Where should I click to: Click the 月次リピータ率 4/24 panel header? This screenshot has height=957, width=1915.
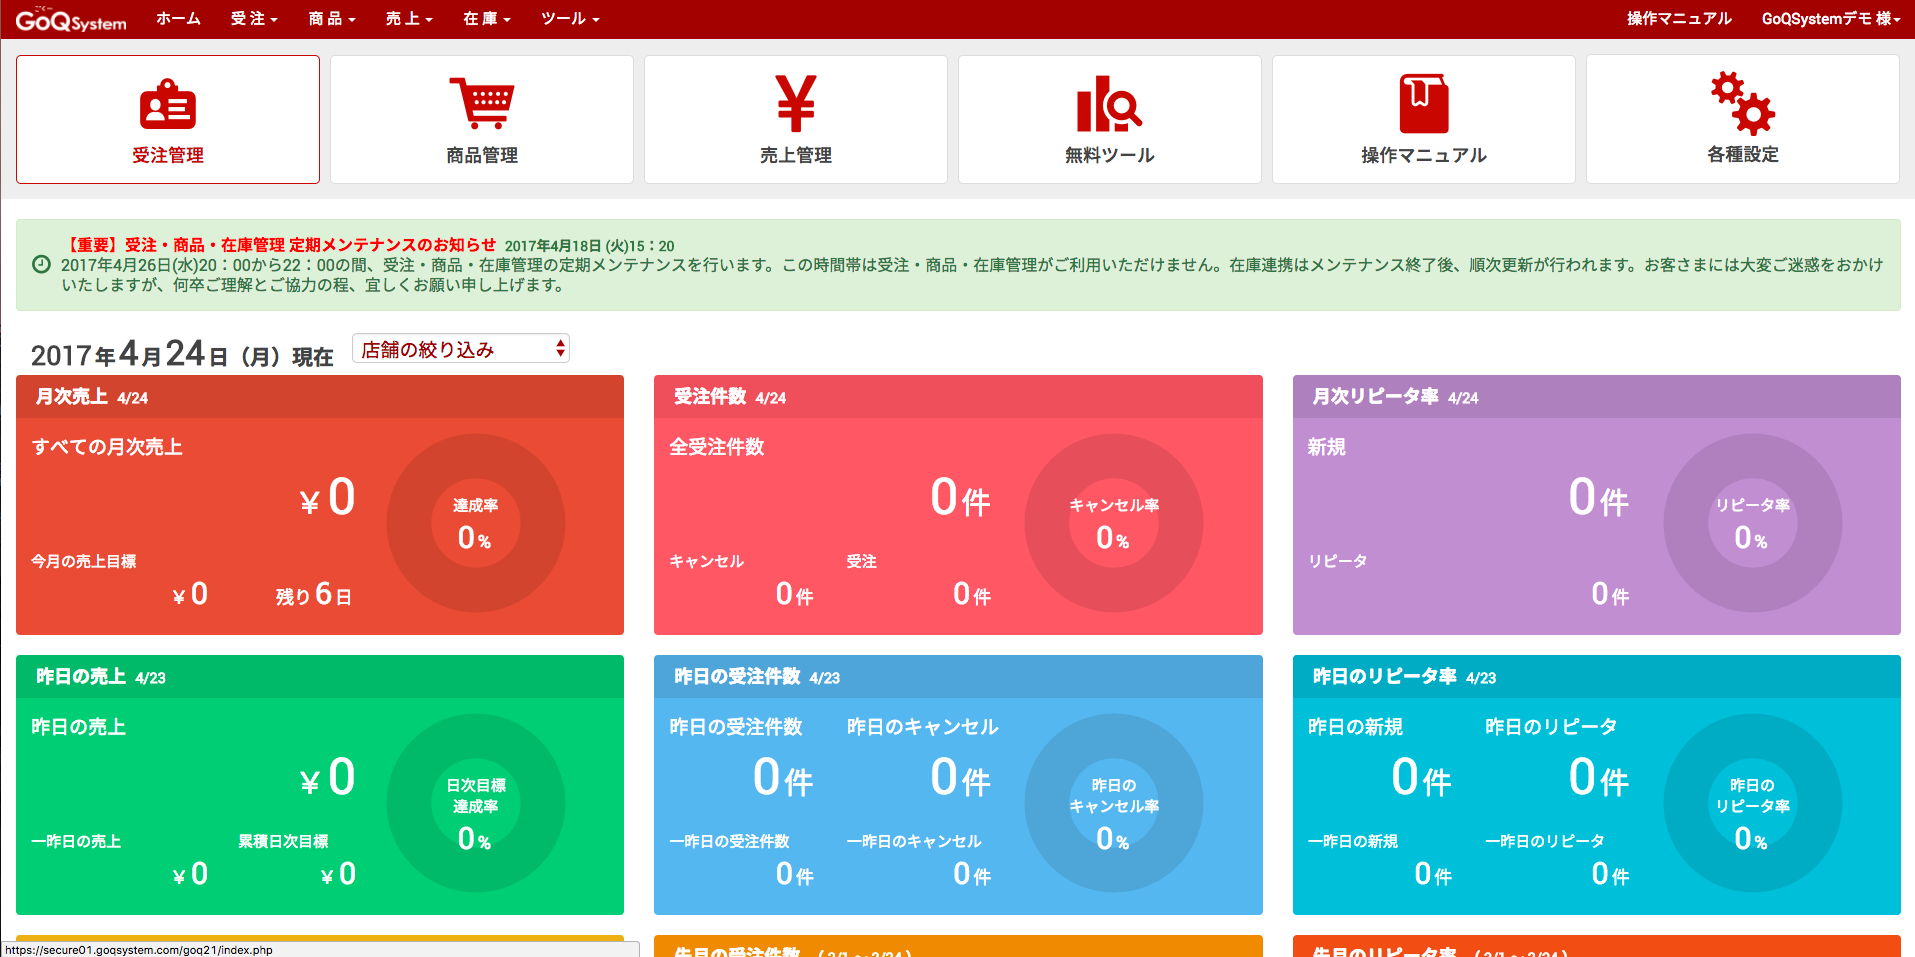[x=1597, y=397]
